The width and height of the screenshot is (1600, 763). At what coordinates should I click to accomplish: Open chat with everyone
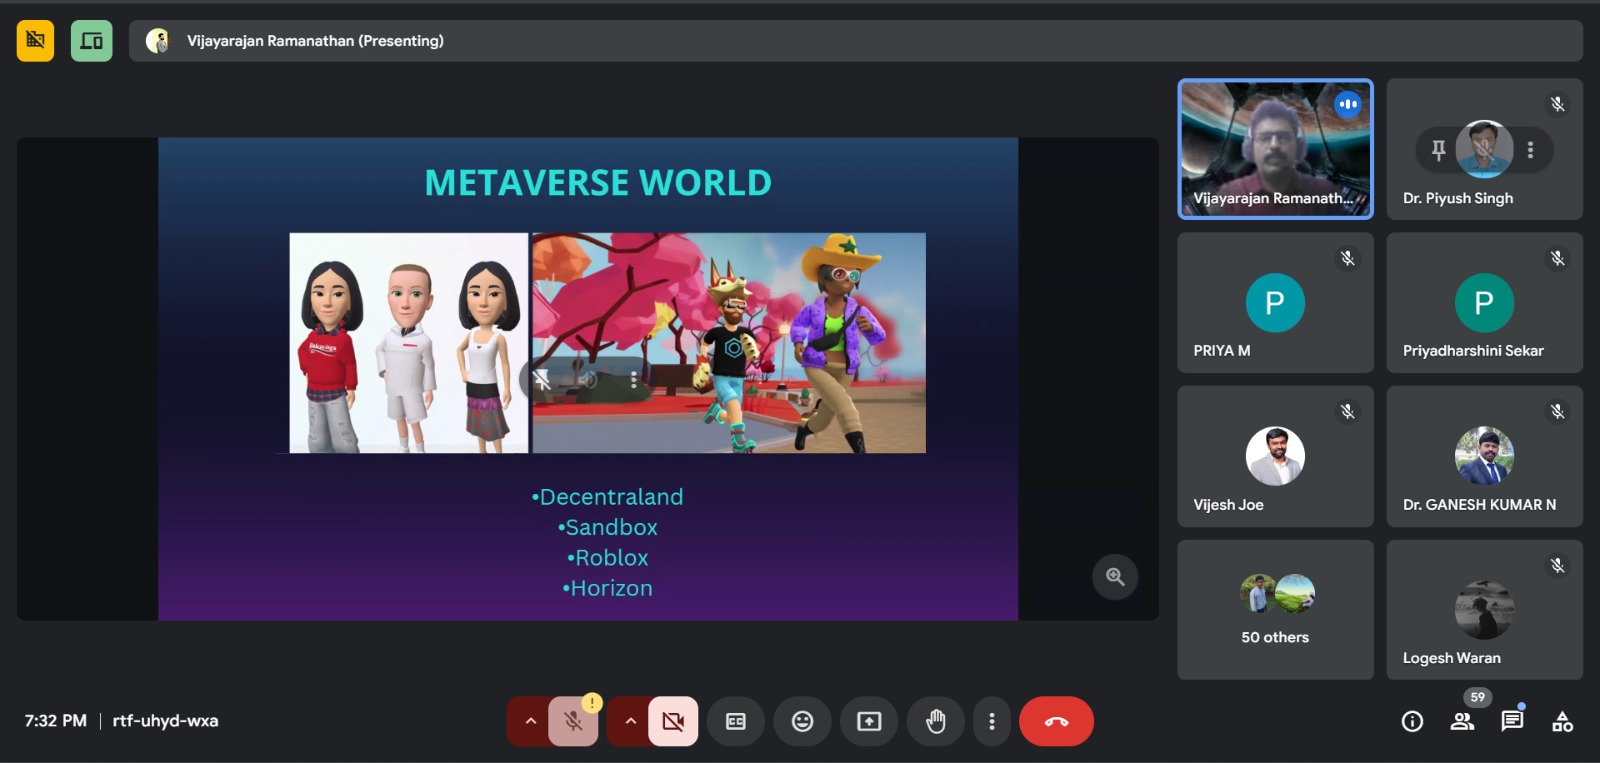click(1512, 721)
